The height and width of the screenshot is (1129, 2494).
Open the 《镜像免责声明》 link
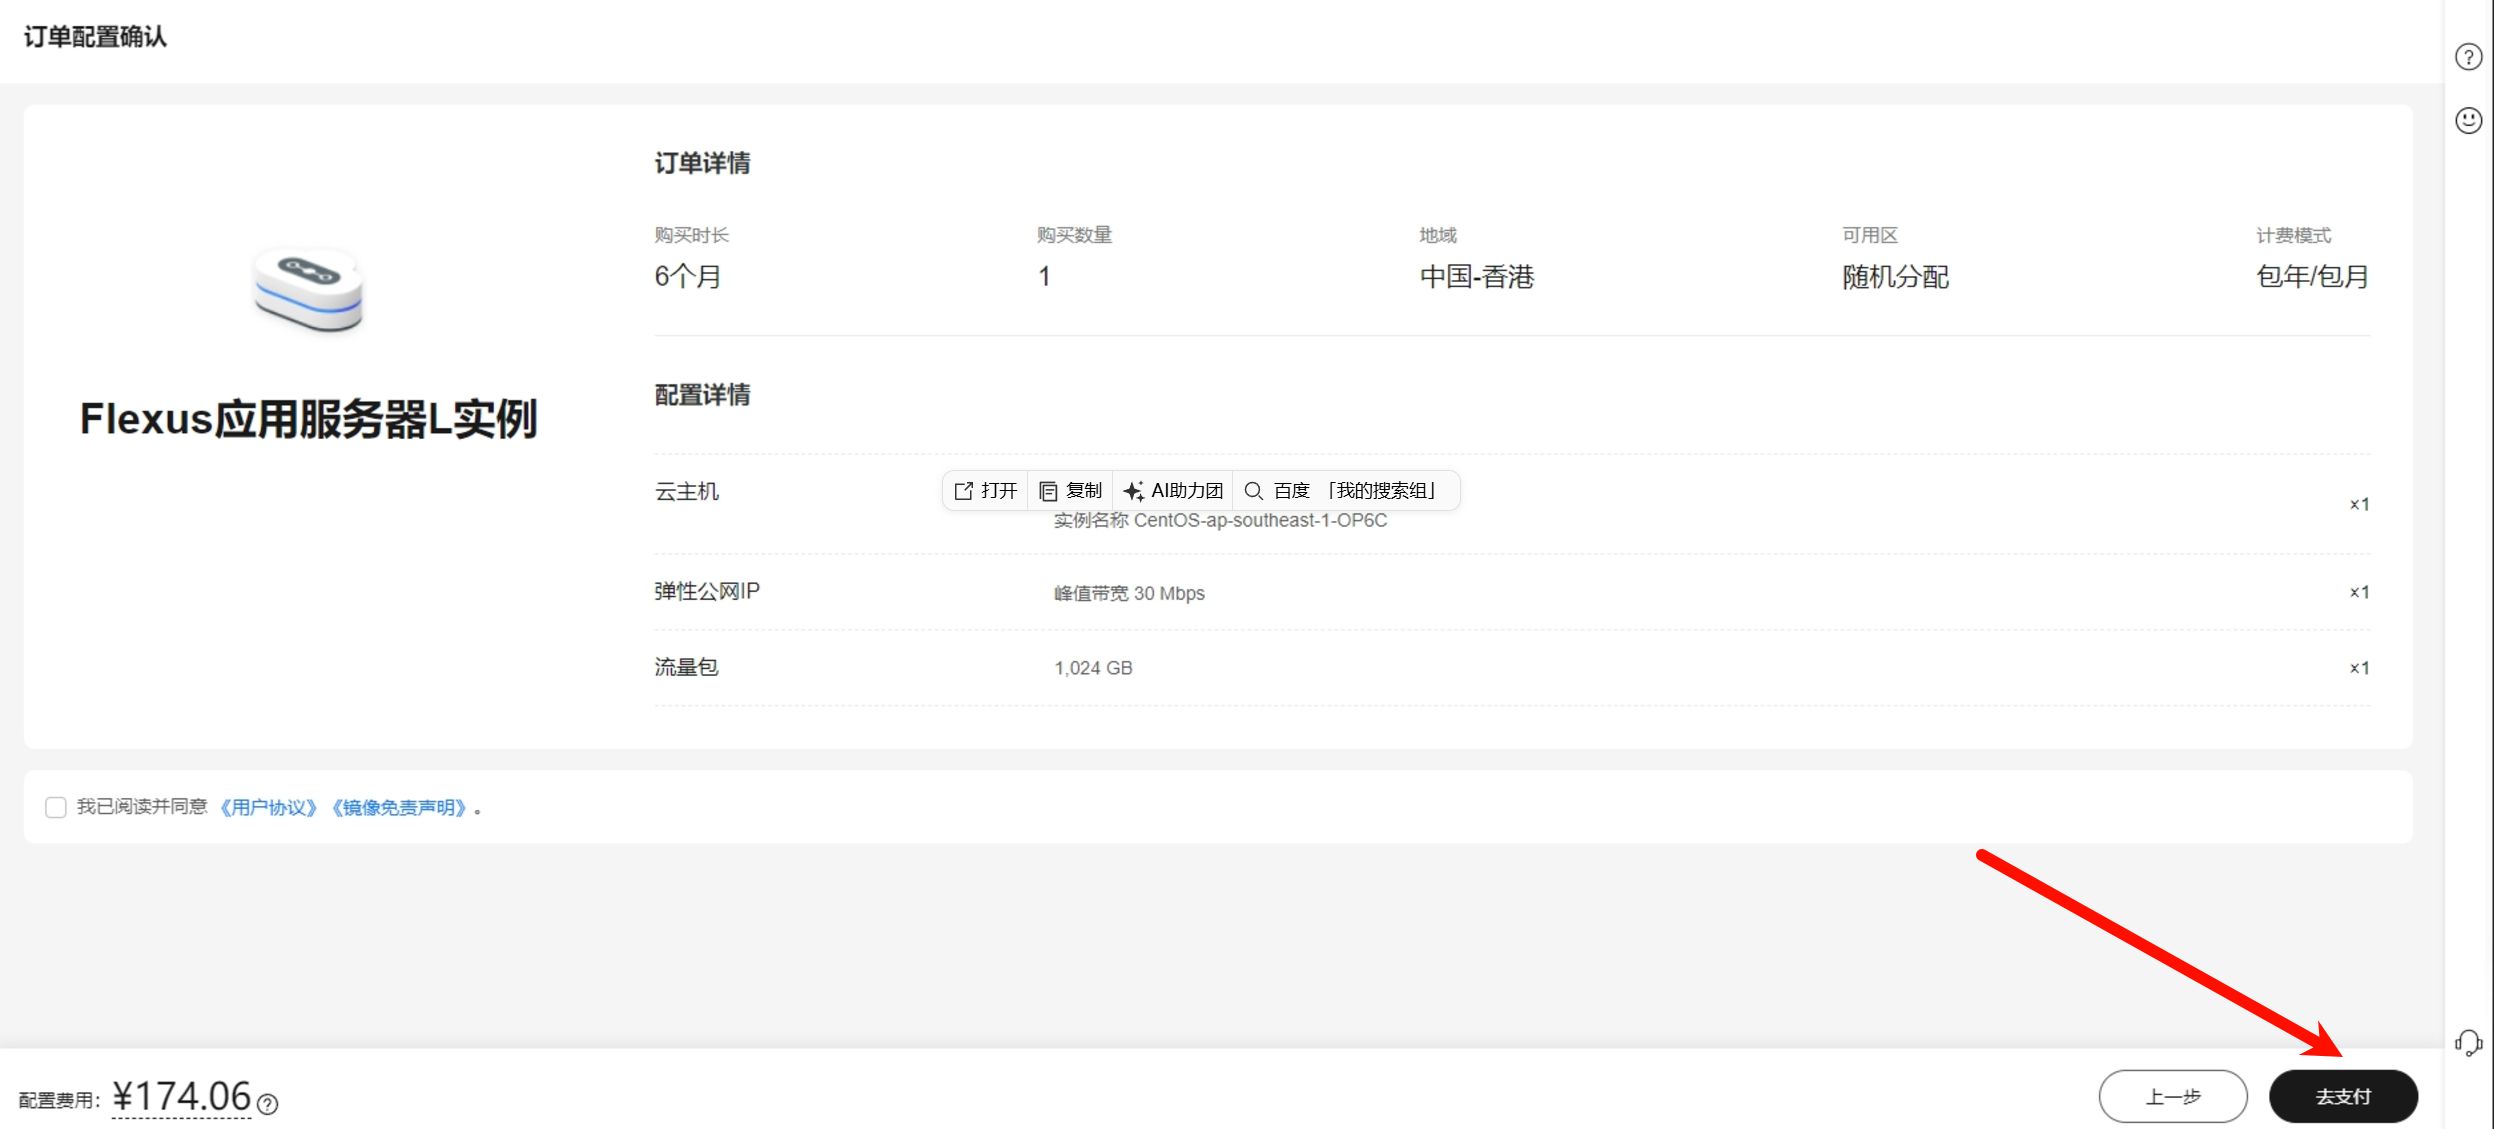tap(400, 807)
